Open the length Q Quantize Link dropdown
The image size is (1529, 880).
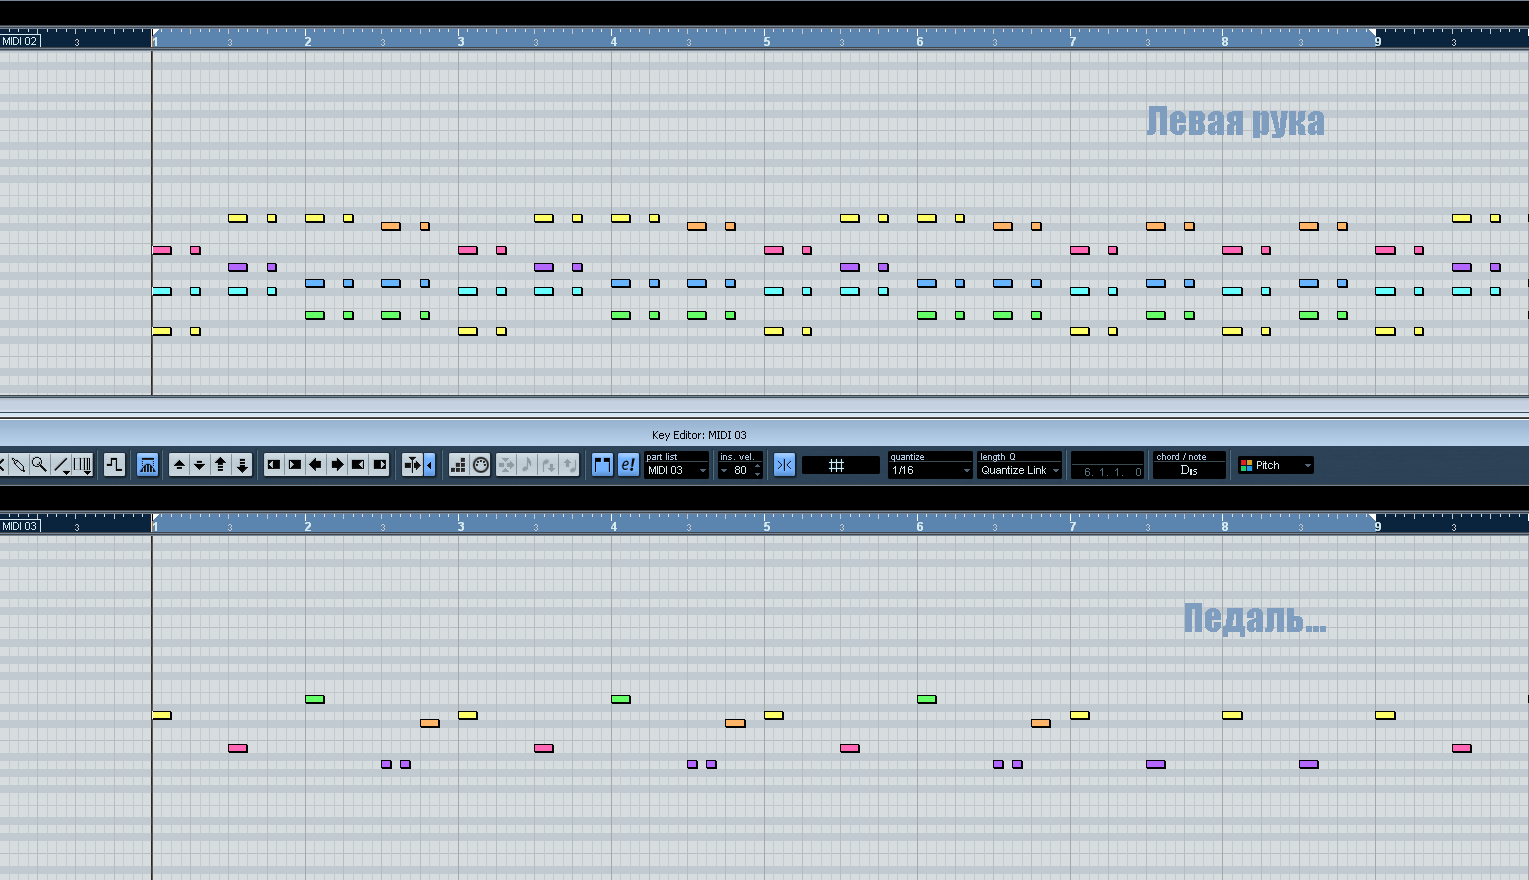(x=1020, y=470)
